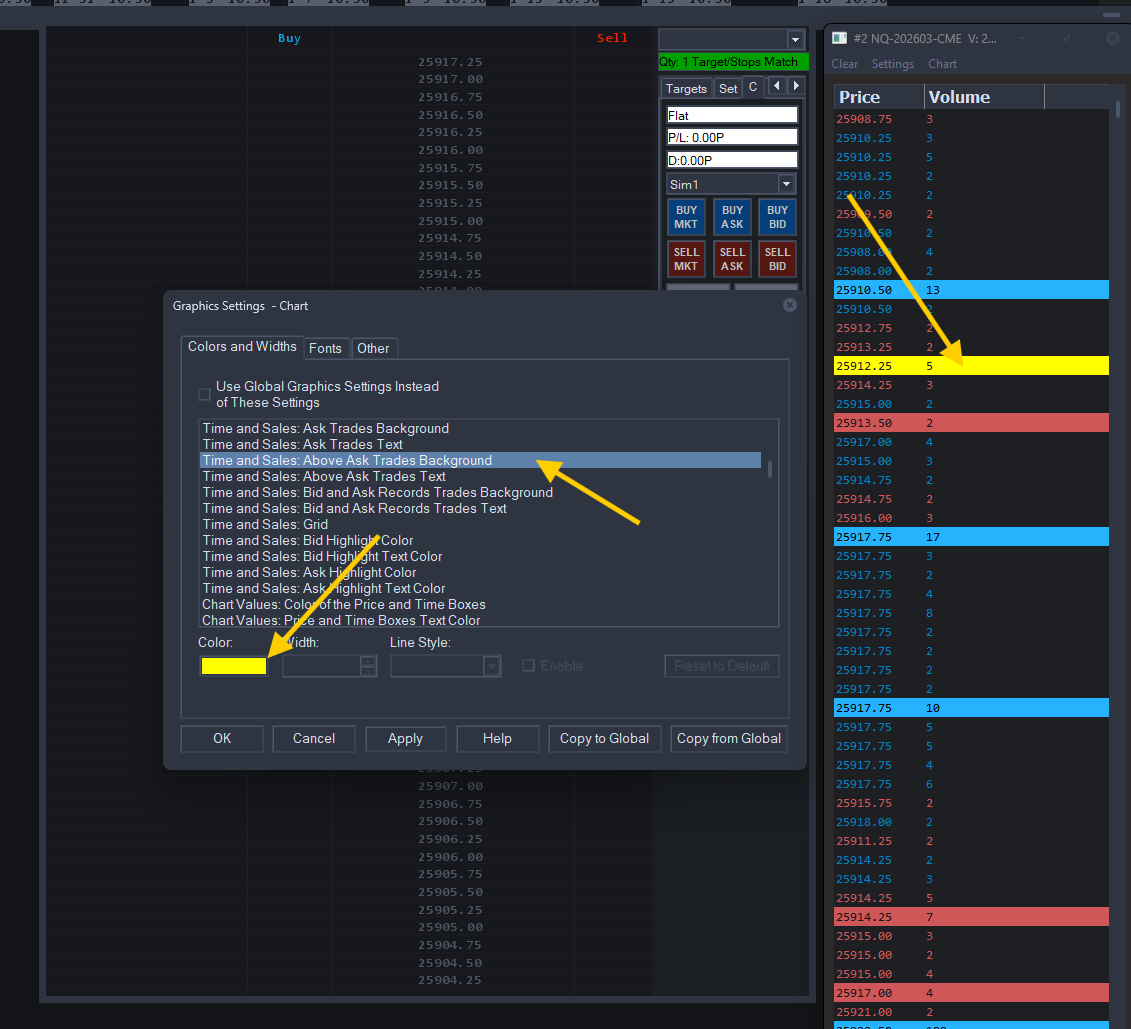Open the Targets tab in trade window

(x=686, y=89)
